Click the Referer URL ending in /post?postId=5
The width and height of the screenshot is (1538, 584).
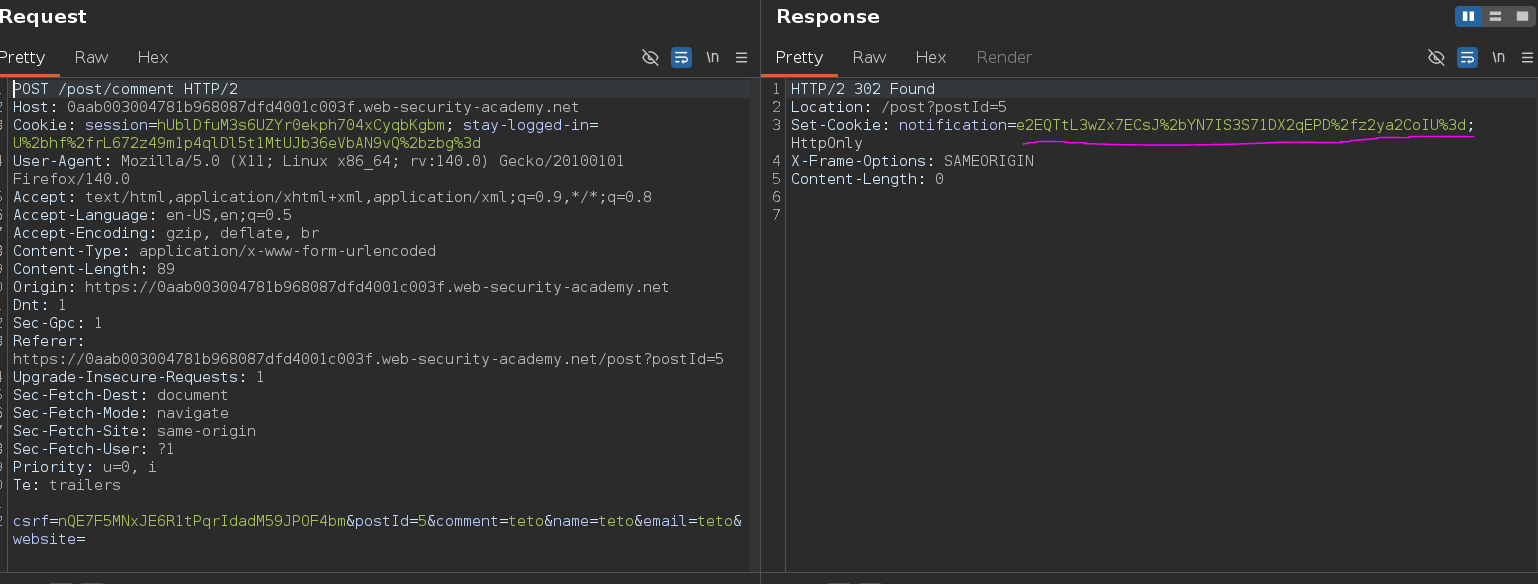coord(368,359)
